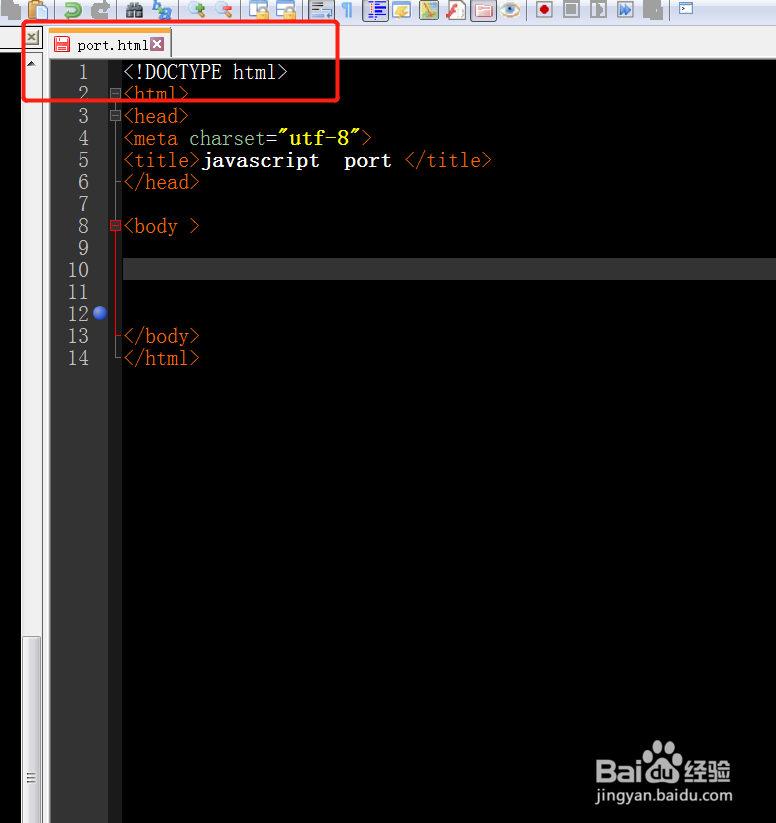Click the blue bookmark on line 12
Image resolution: width=776 pixels, height=823 pixels.
coord(100,313)
